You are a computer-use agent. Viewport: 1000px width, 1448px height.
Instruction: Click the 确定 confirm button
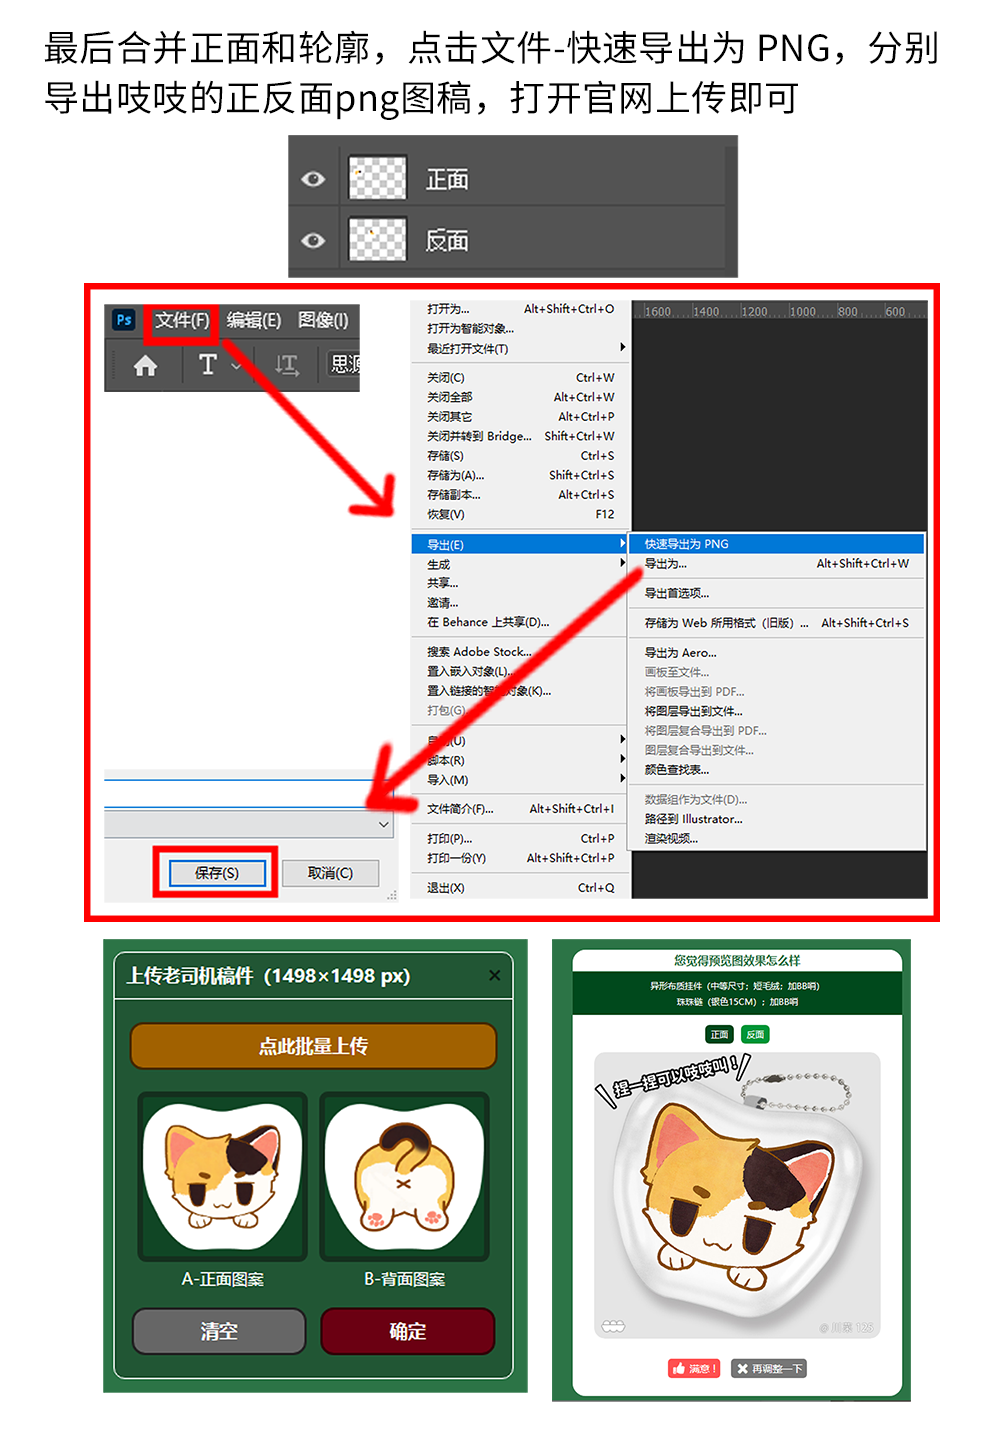click(x=405, y=1332)
